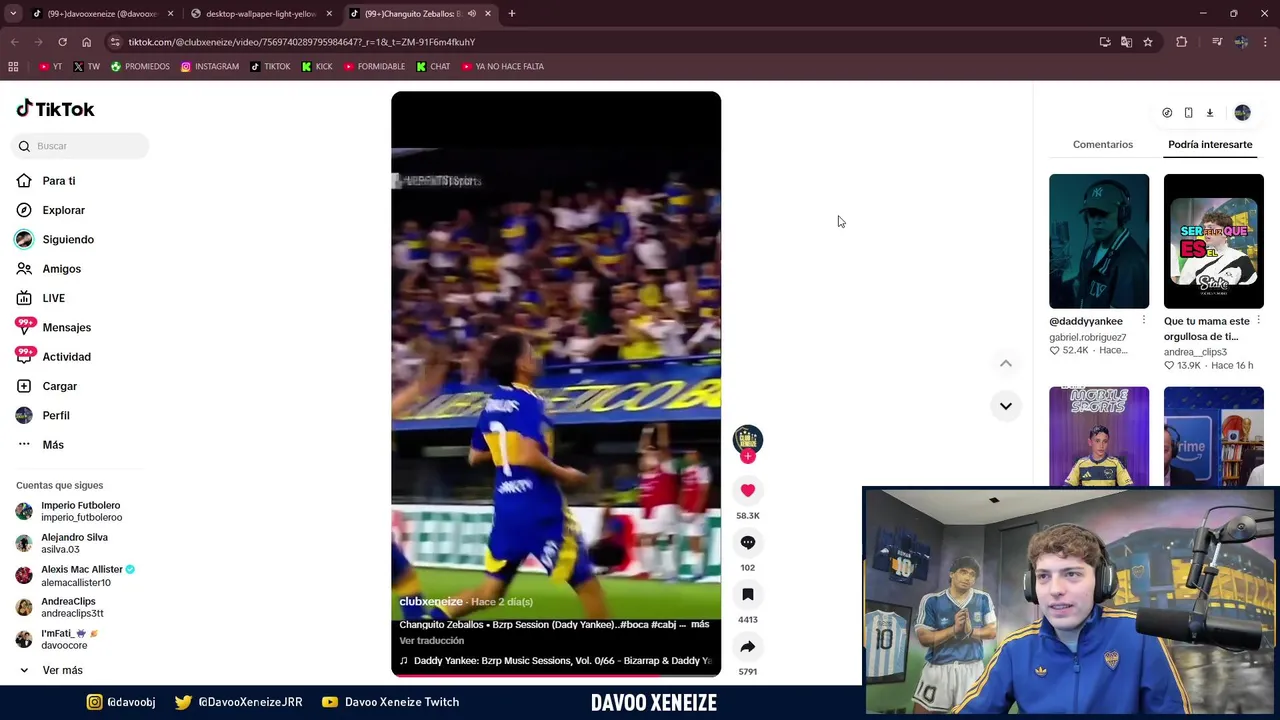Switch to the Comentarios tab

pos(1103,144)
